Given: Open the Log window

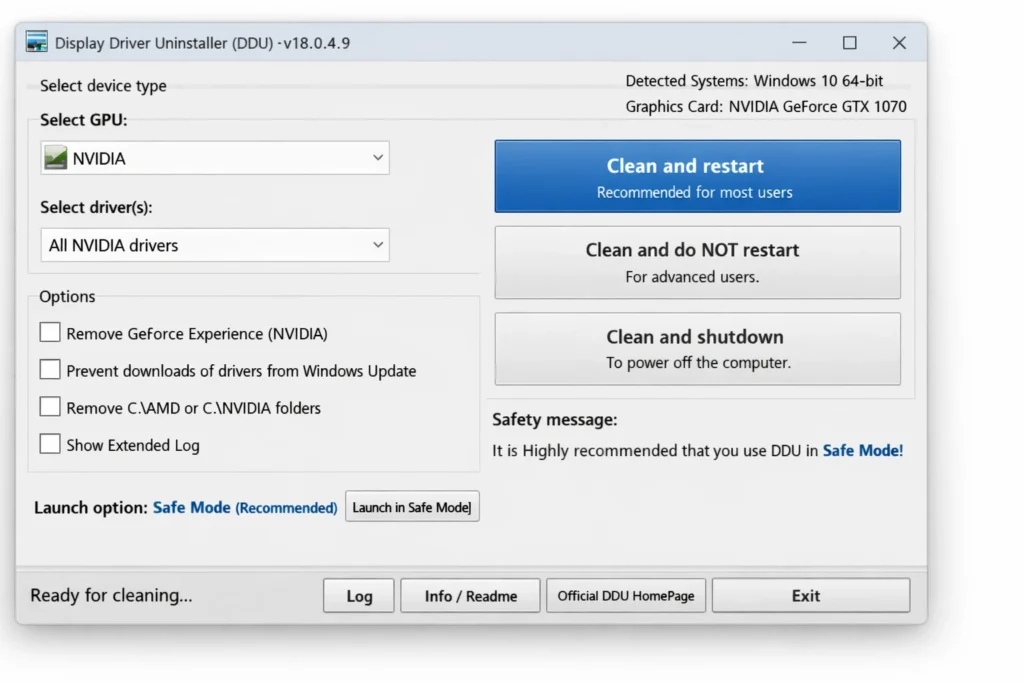Looking at the screenshot, I should [x=358, y=595].
